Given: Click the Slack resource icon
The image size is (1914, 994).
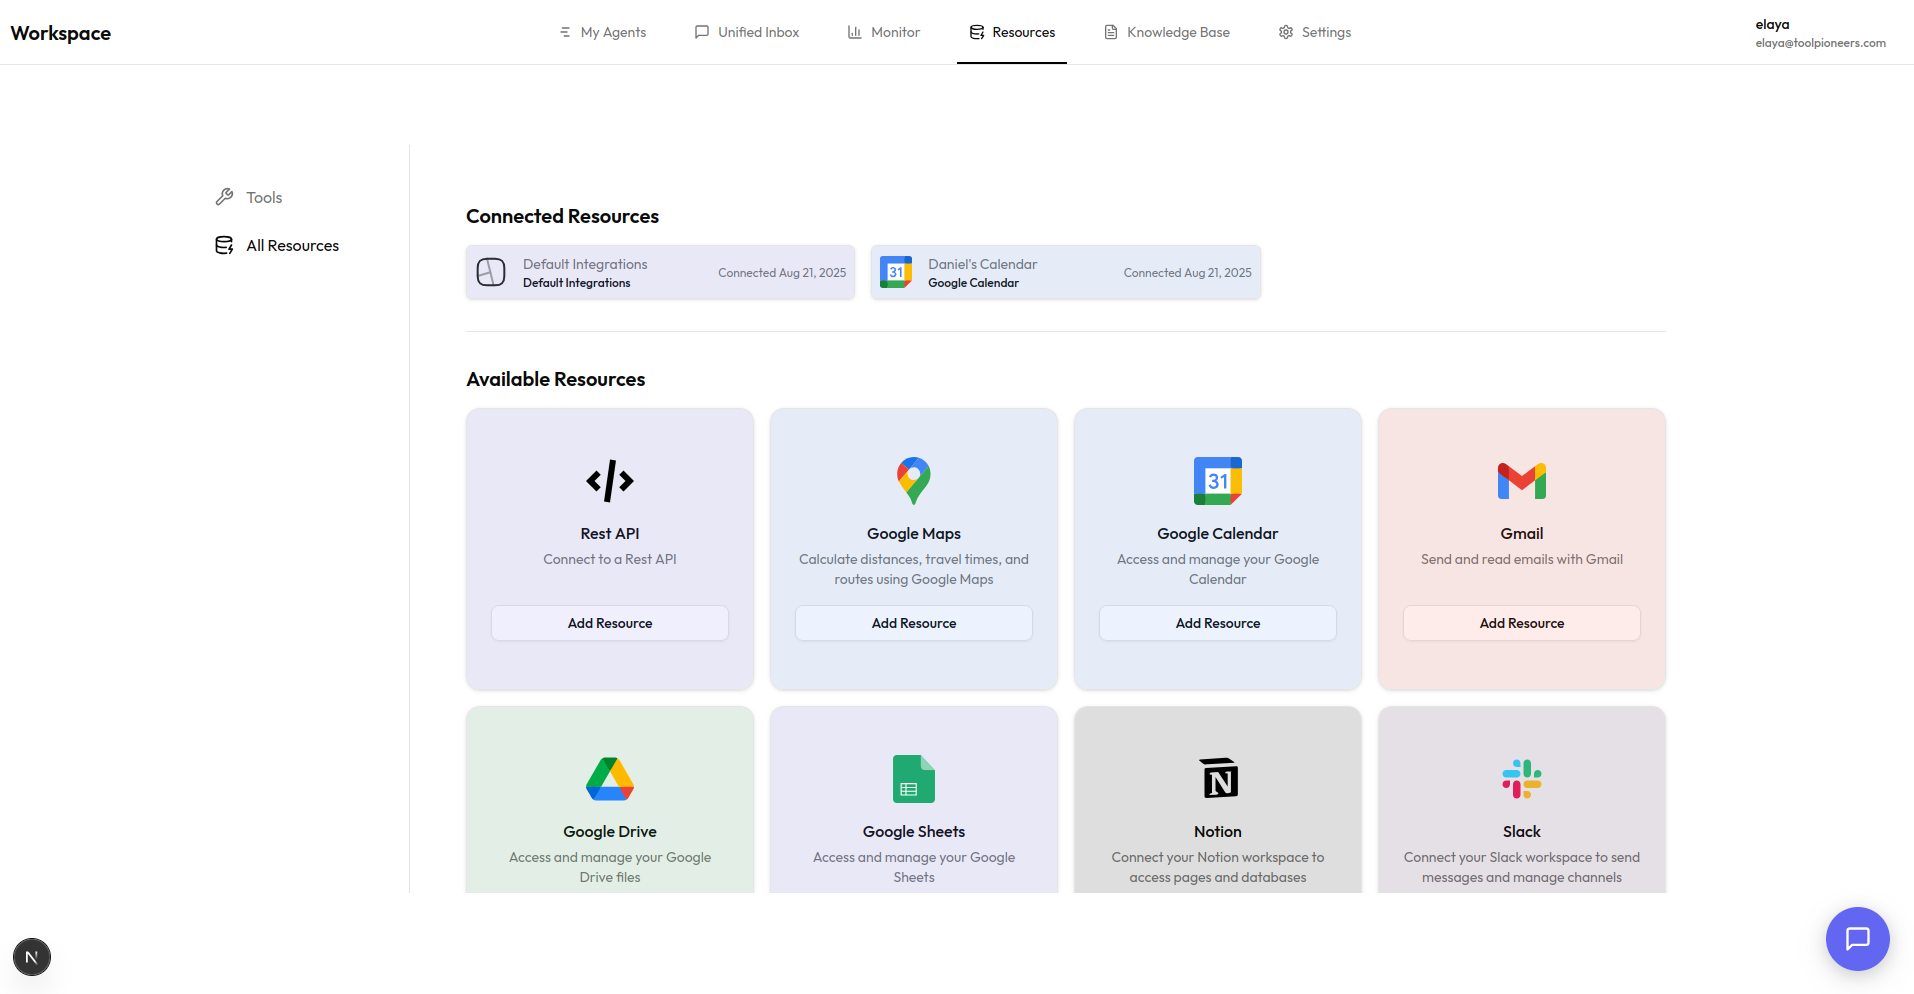Looking at the screenshot, I should coord(1520,779).
